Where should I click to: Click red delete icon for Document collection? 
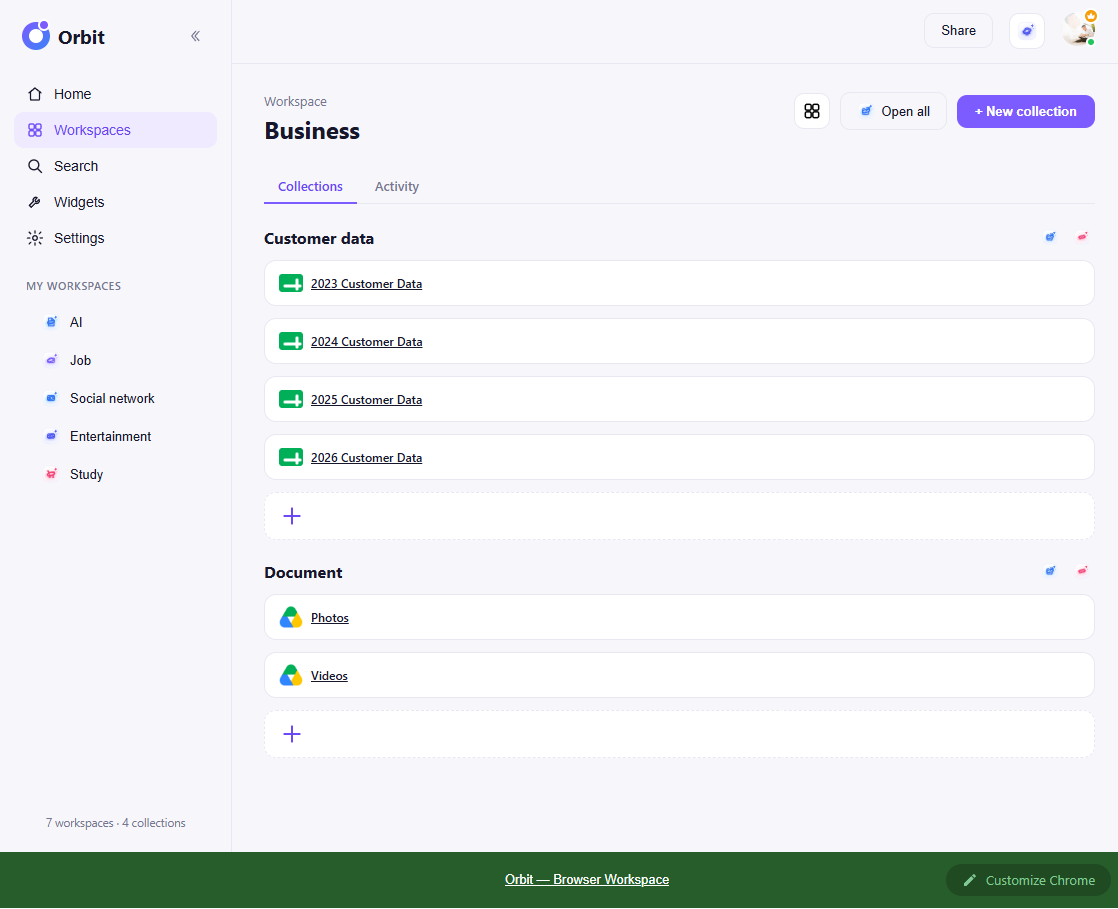pyautogui.click(x=1082, y=570)
